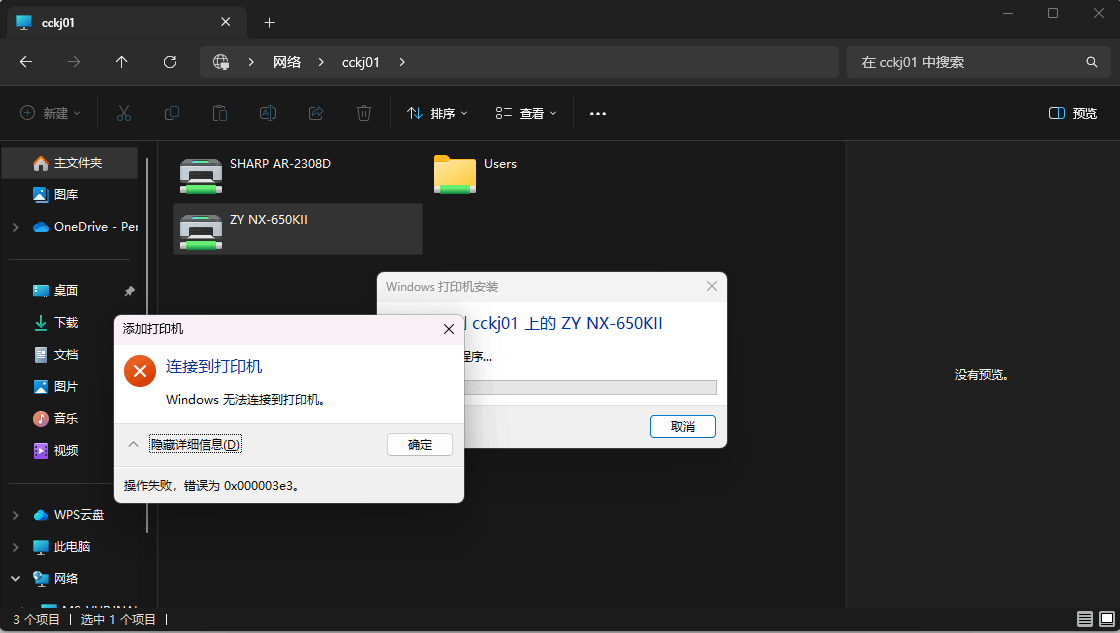Navigate up one folder level
The width and height of the screenshot is (1120, 633).
coord(121,62)
